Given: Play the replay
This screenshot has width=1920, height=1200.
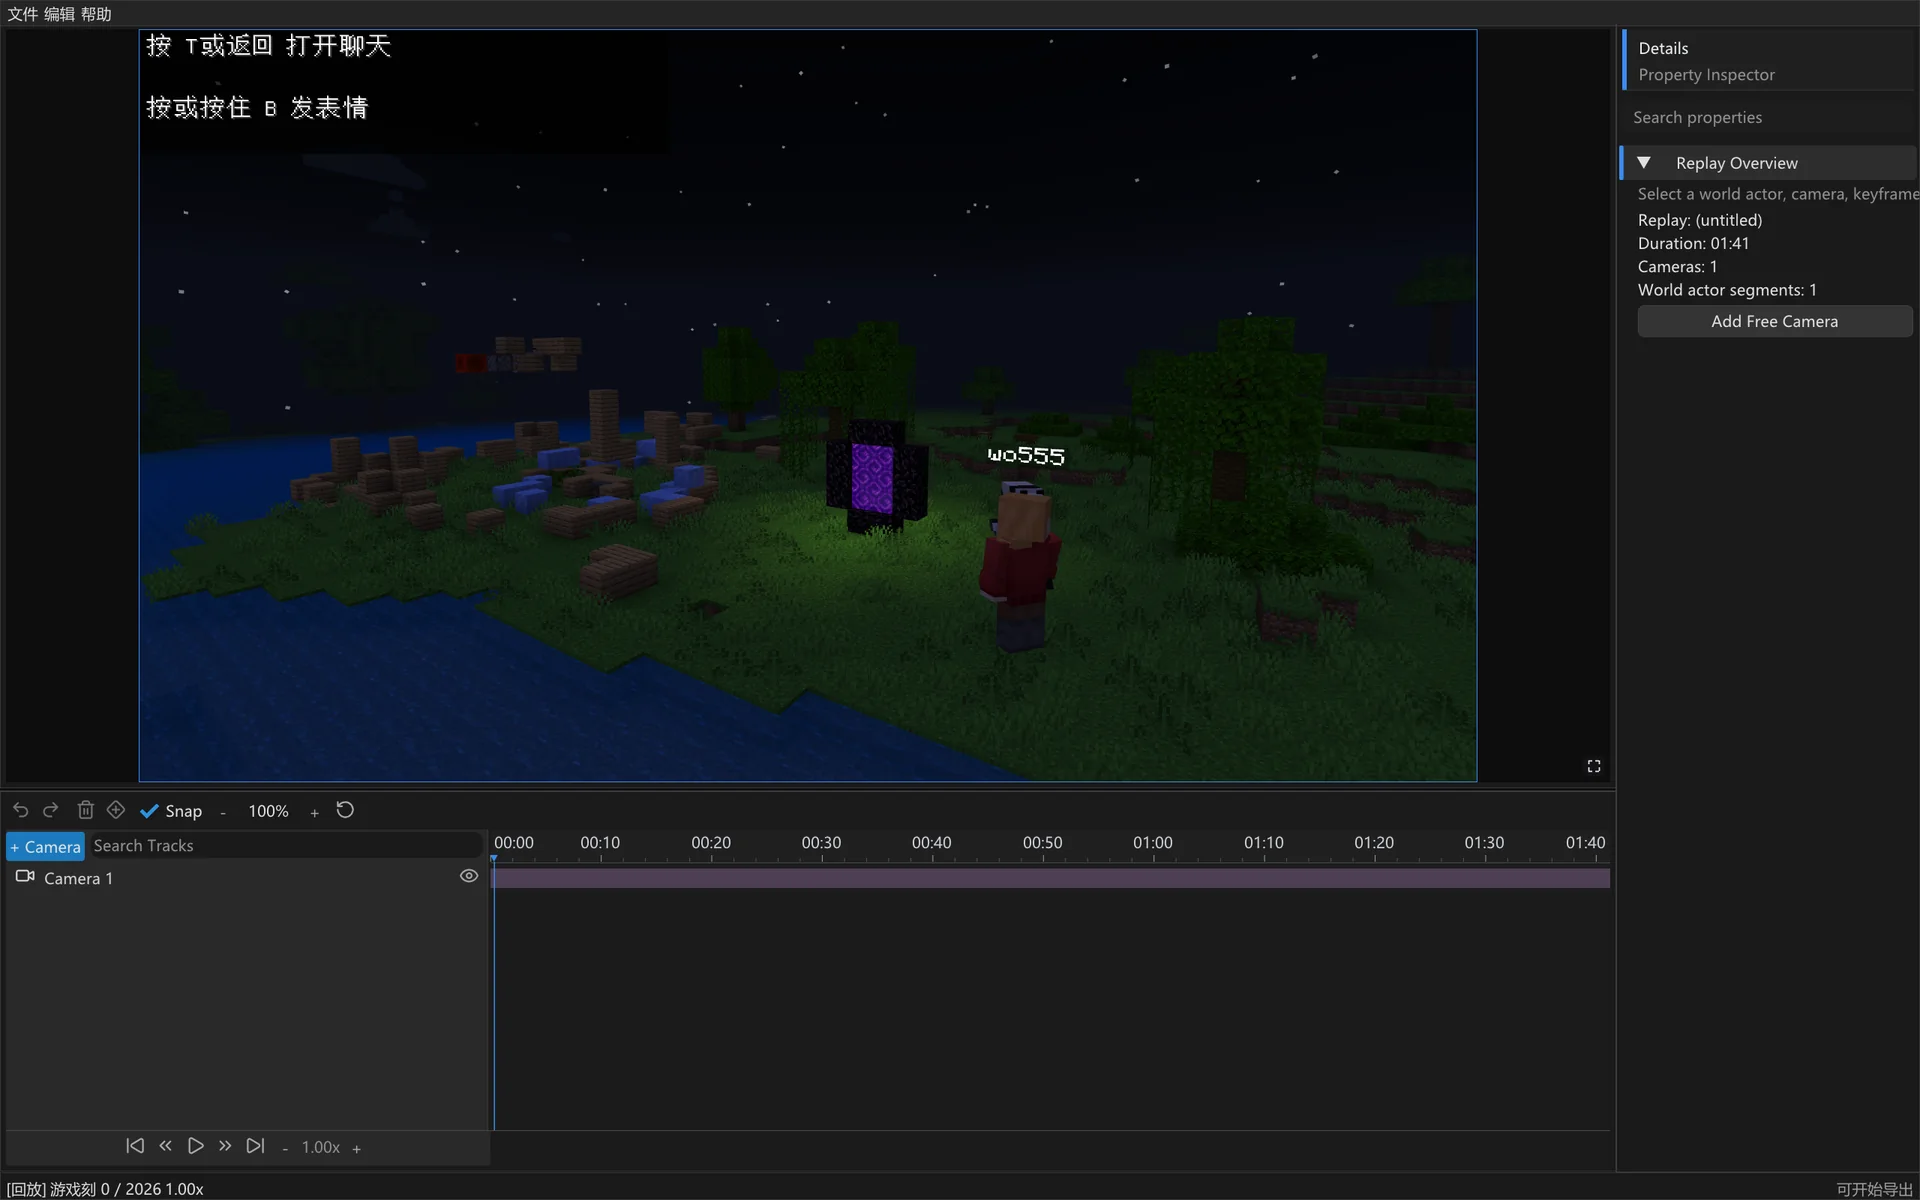Looking at the screenshot, I should (196, 1146).
